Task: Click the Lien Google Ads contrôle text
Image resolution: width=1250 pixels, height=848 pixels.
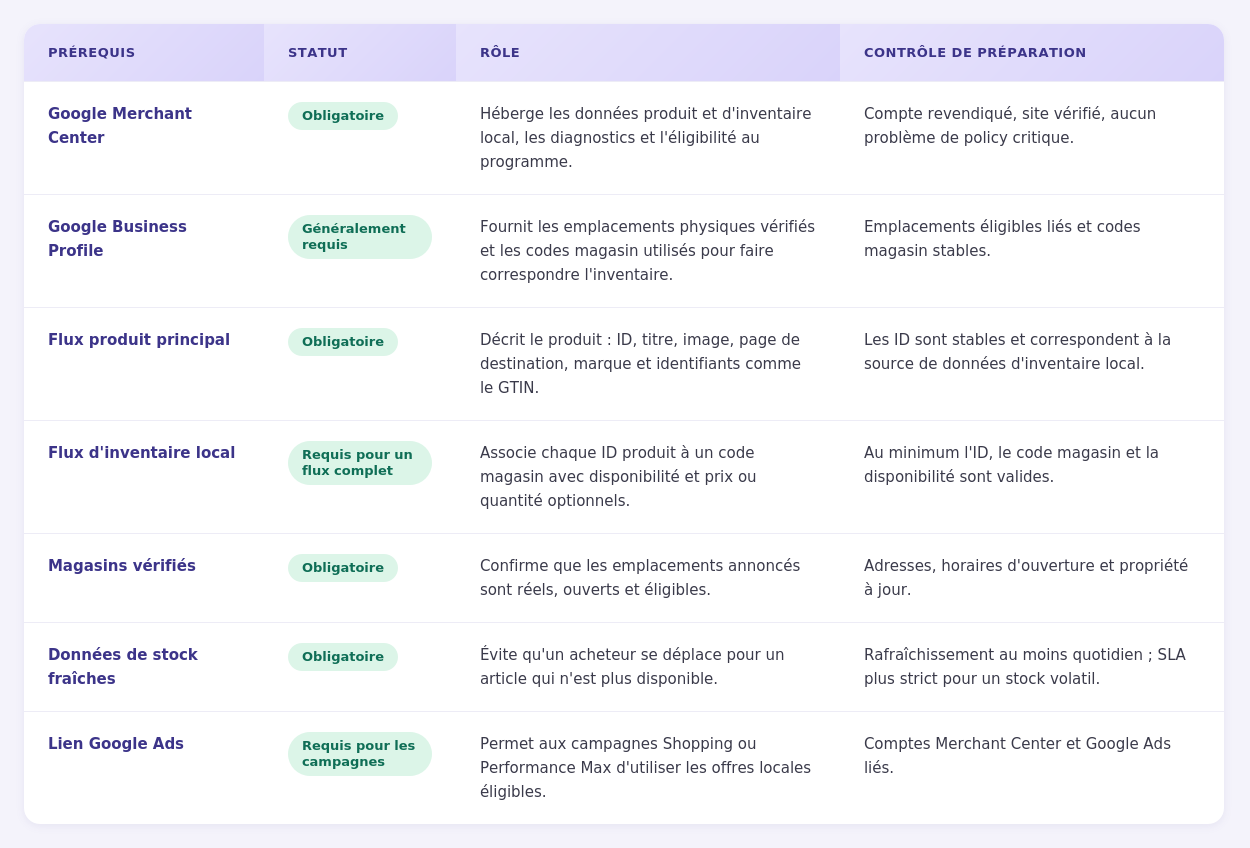Action: tap(1018, 756)
